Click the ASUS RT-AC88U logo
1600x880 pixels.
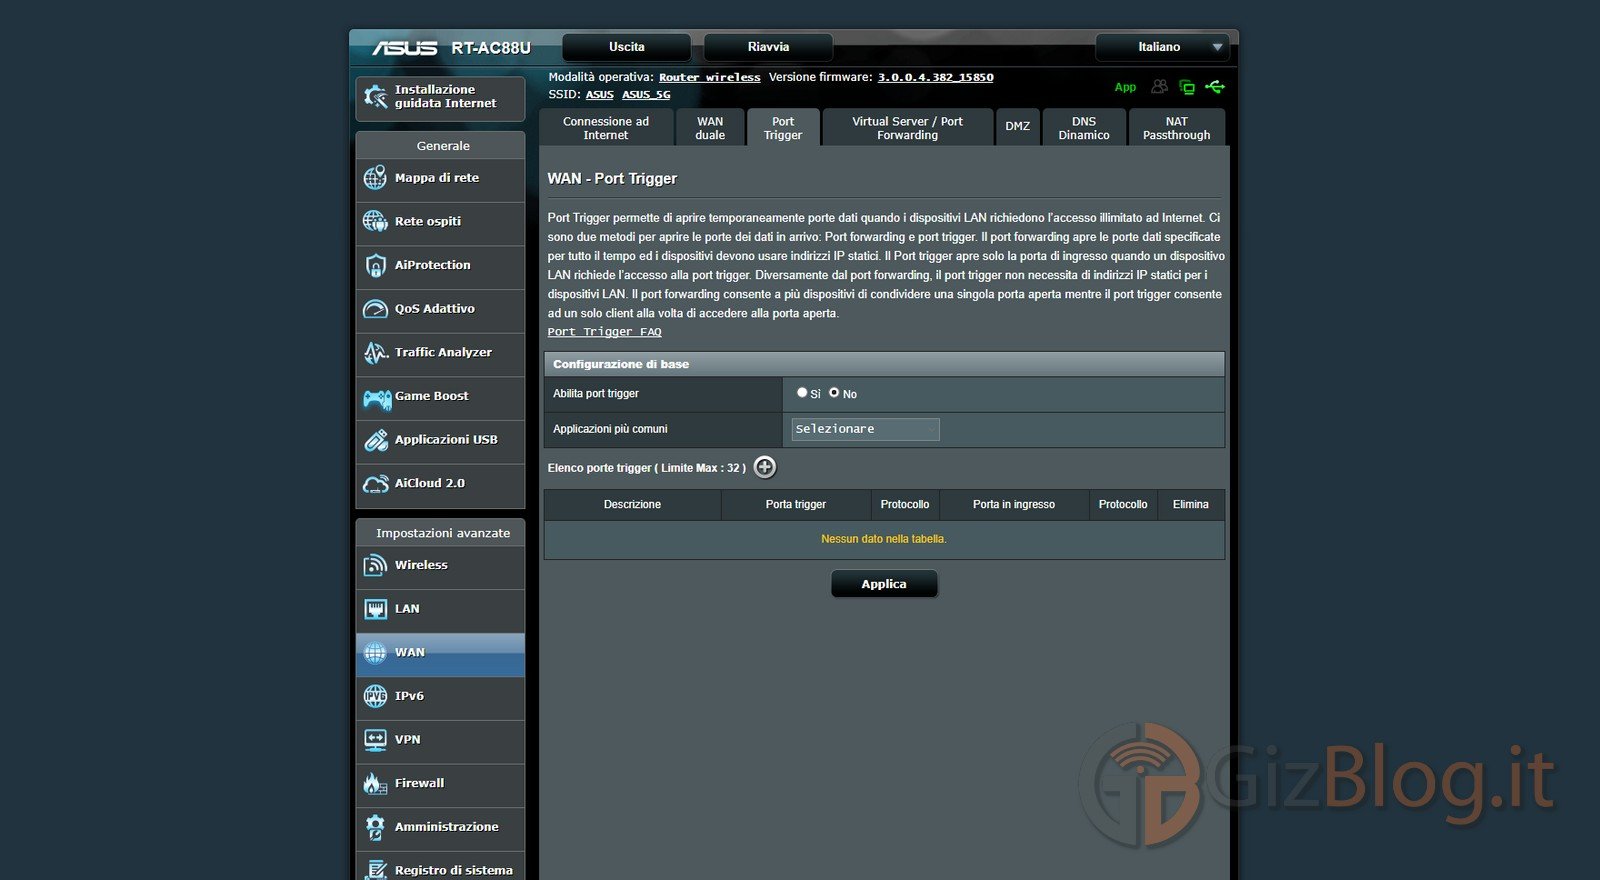pos(452,47)
